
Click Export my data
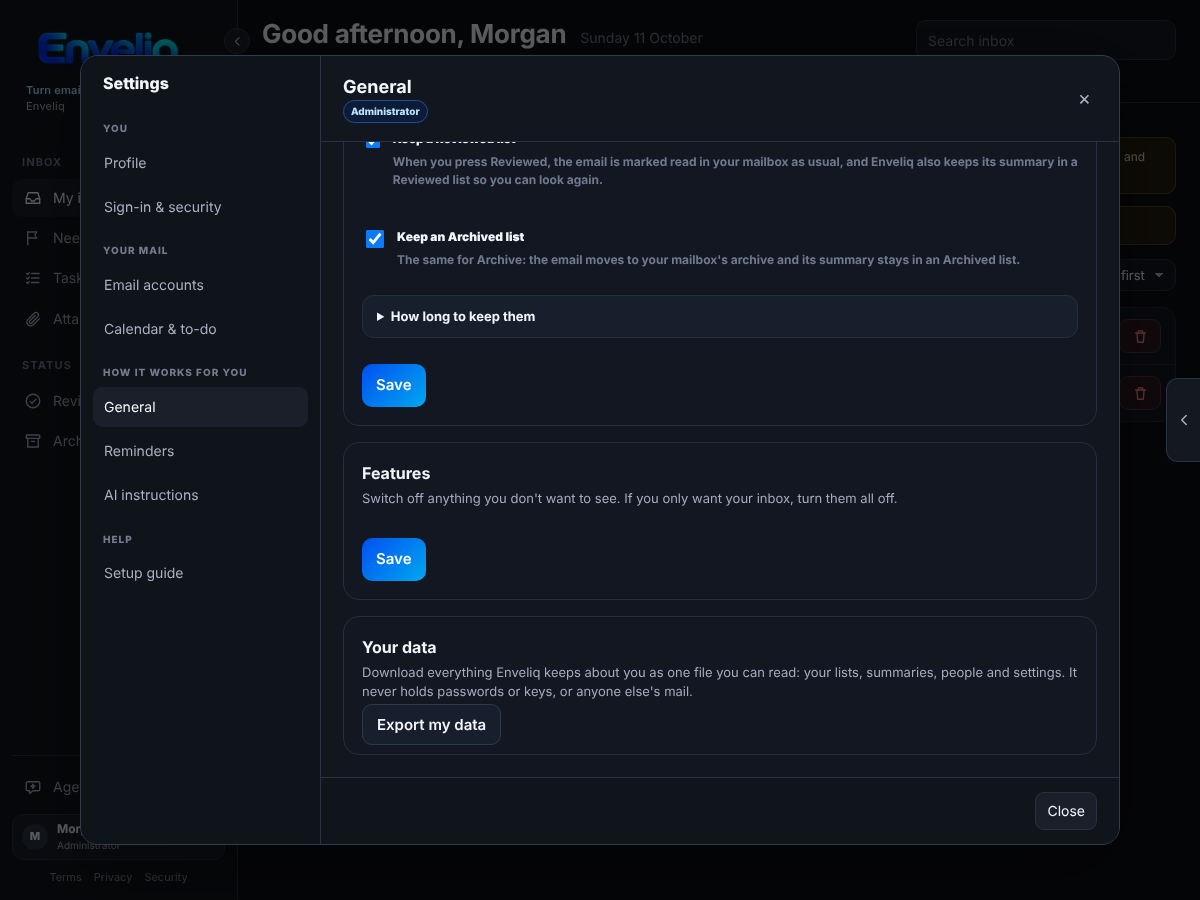tap(431, 725)
